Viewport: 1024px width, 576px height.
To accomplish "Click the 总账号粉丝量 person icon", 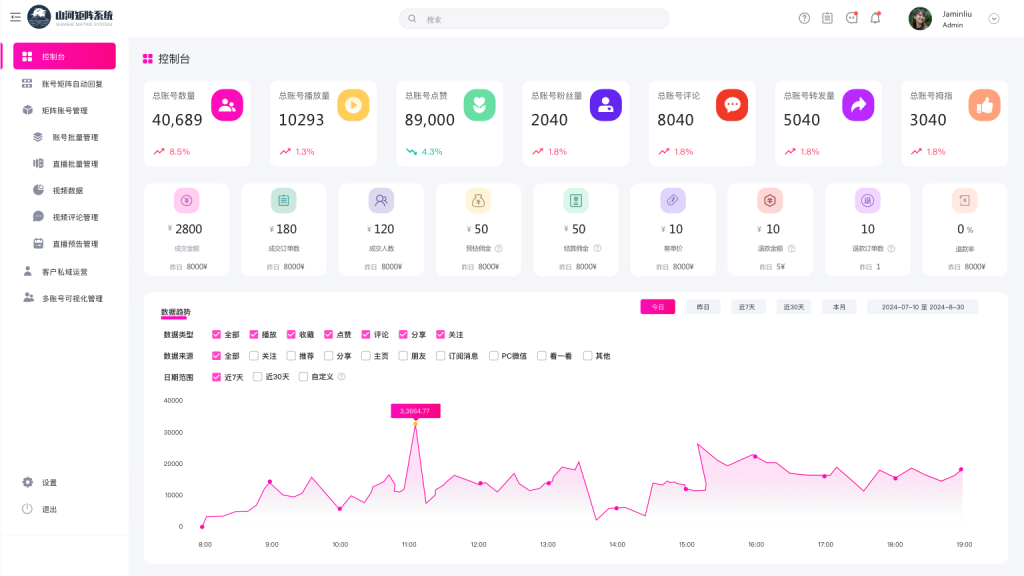I will click(x=605, y=105).
